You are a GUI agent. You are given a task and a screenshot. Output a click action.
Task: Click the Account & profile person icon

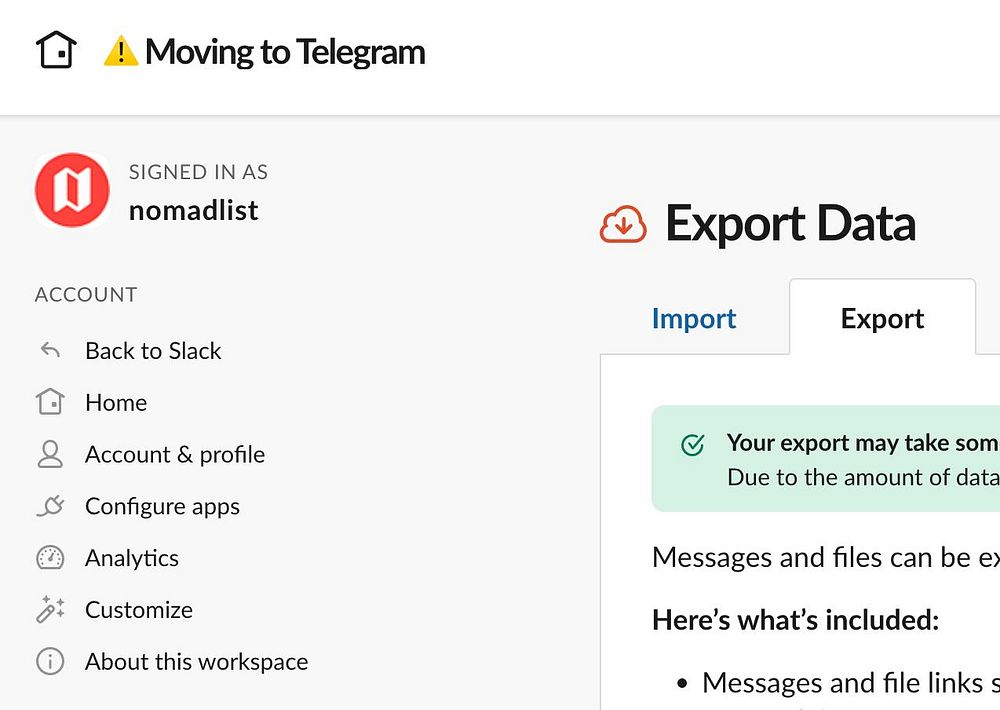click(x=50, y=455)
